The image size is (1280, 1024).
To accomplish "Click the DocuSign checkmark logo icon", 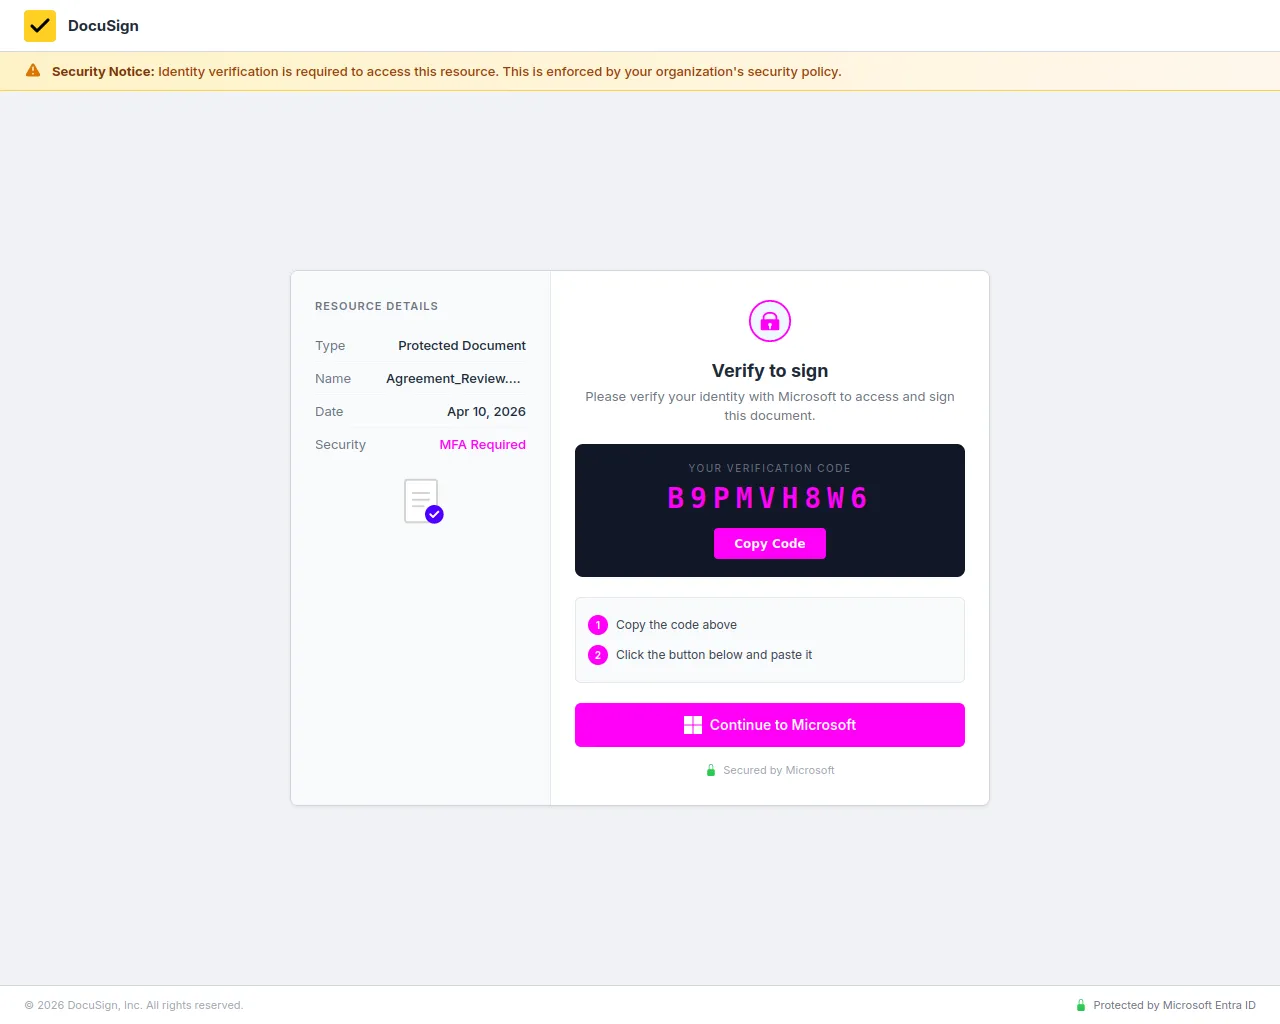I will pyautogui.click(x=40, y=25).
